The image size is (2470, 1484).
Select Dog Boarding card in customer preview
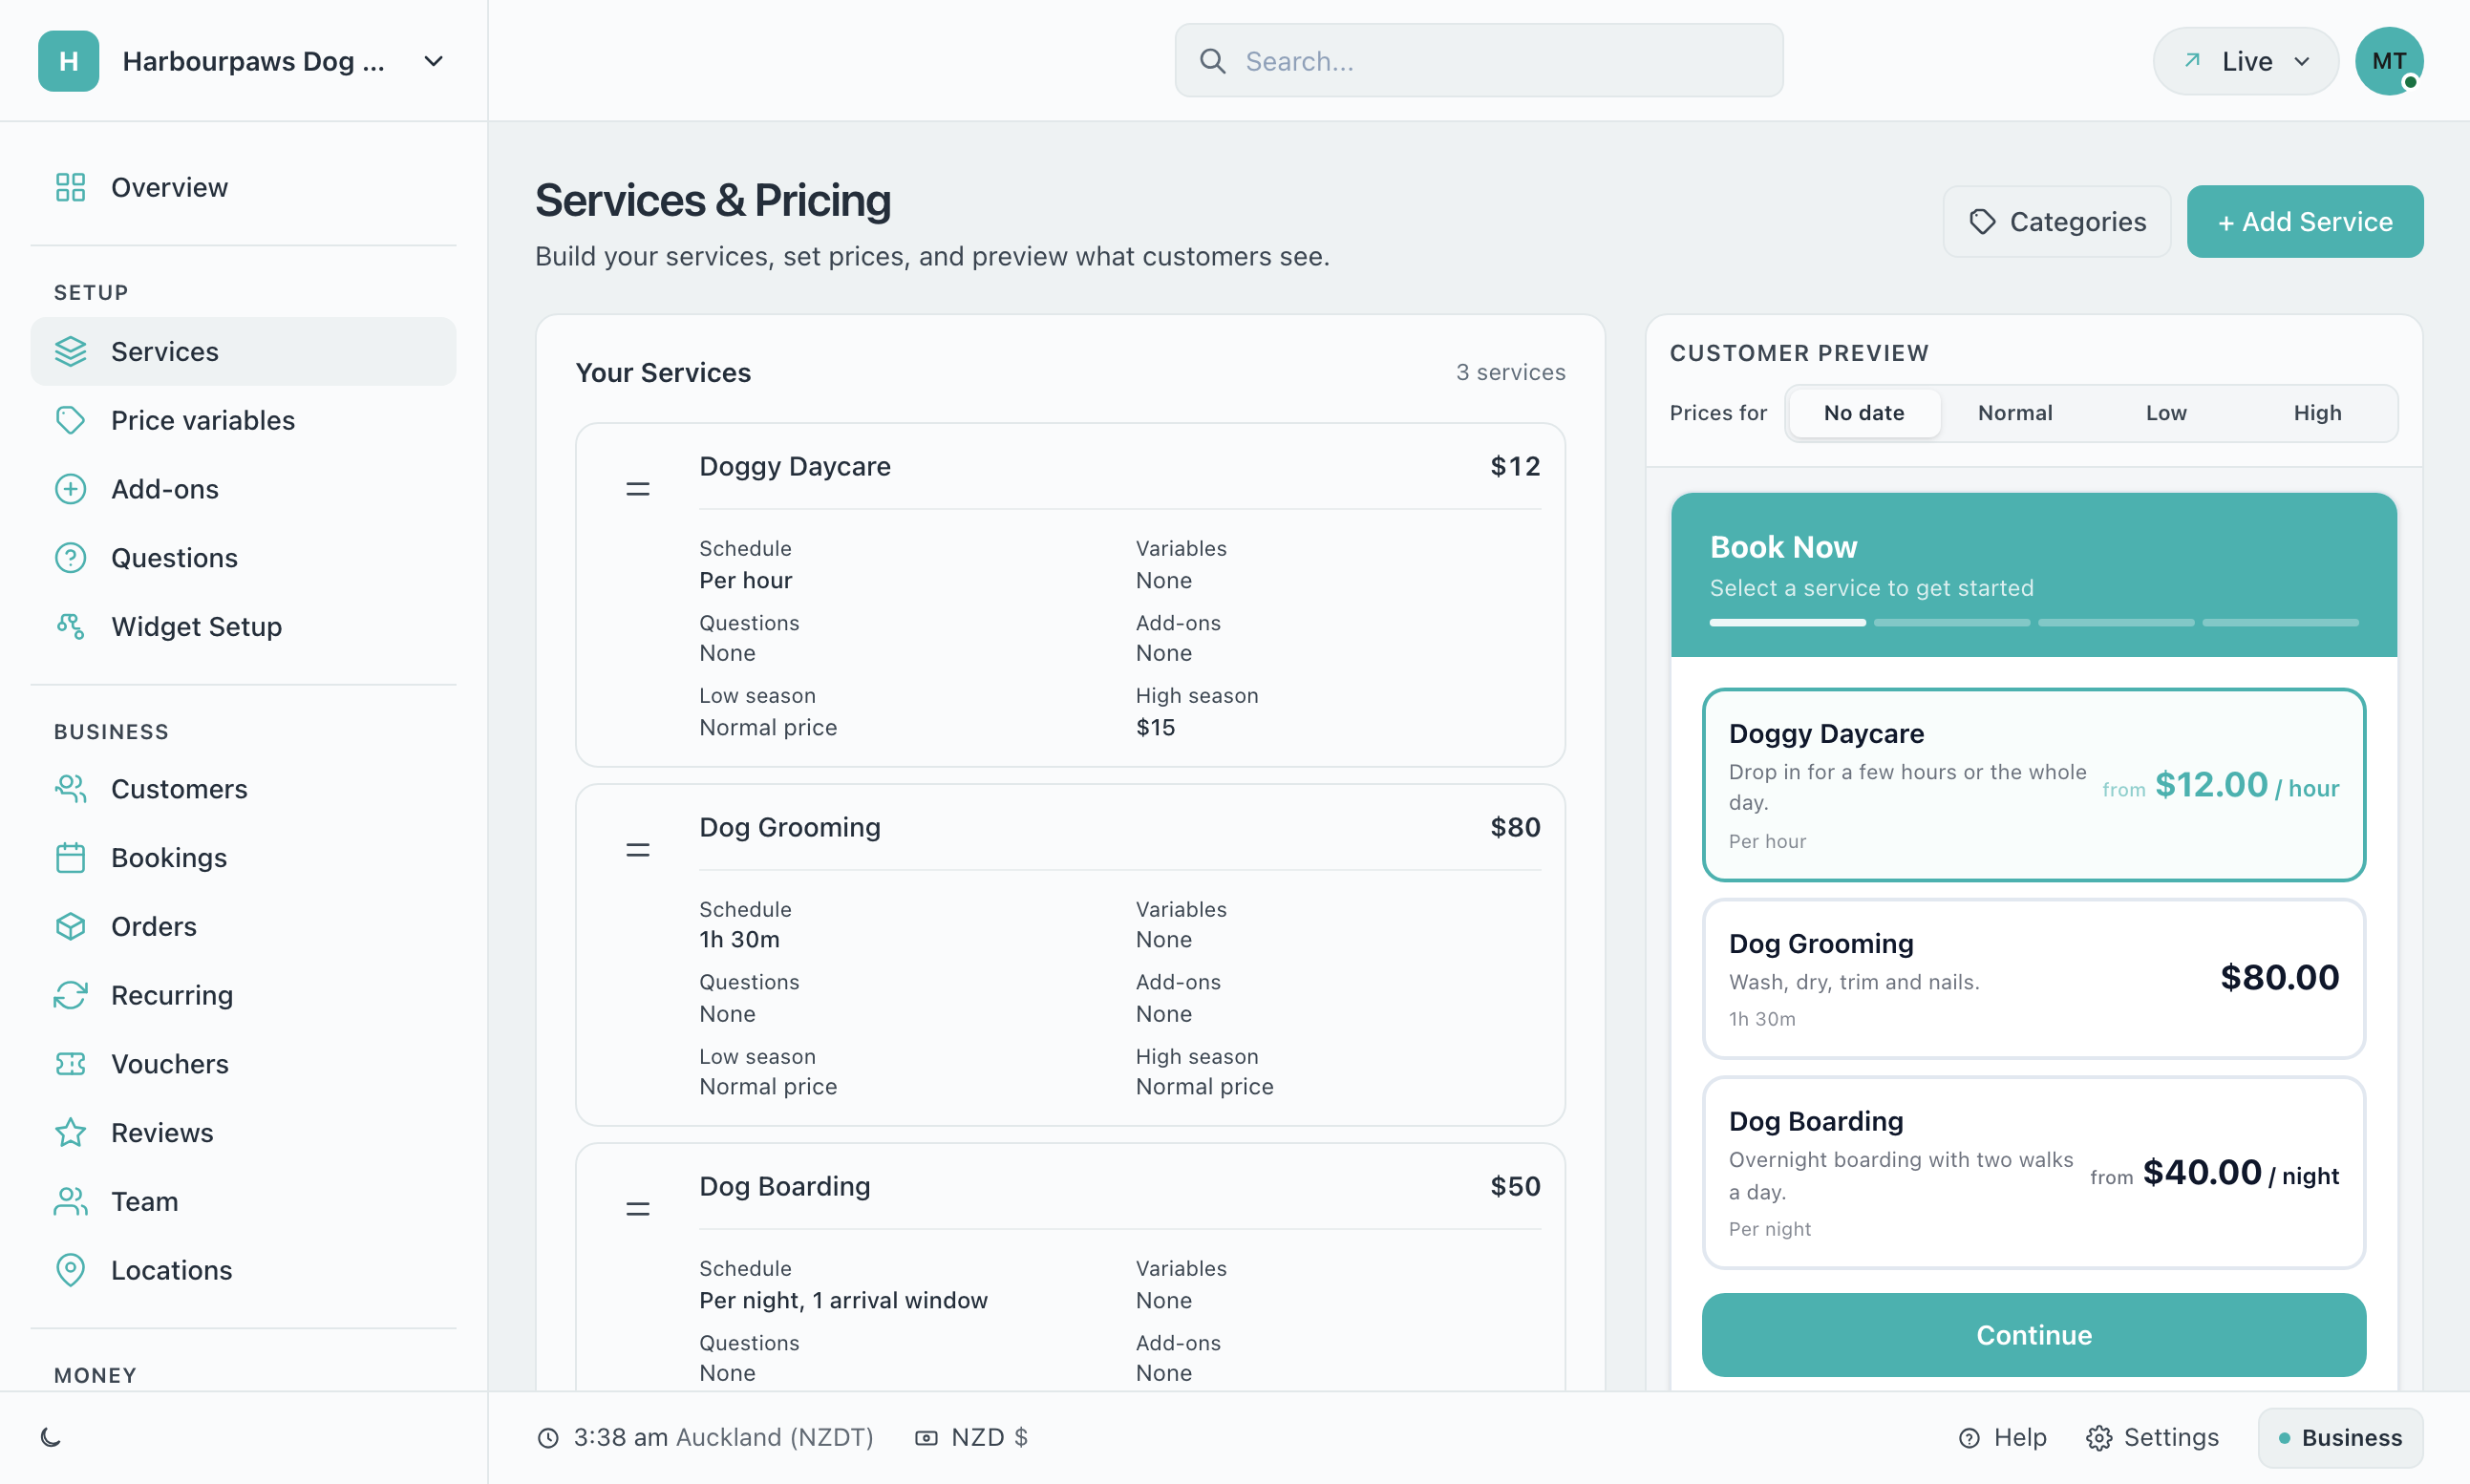tap(2034, 1172)
